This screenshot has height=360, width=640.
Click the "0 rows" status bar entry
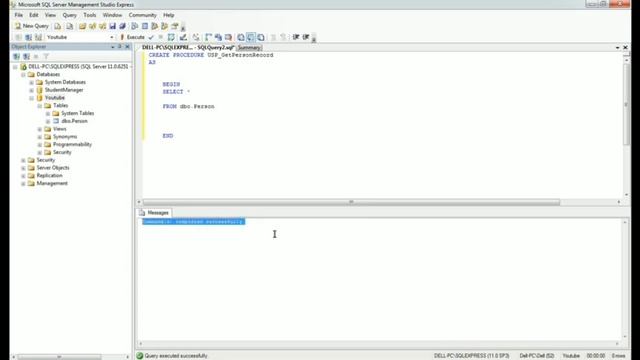point(618,356)
